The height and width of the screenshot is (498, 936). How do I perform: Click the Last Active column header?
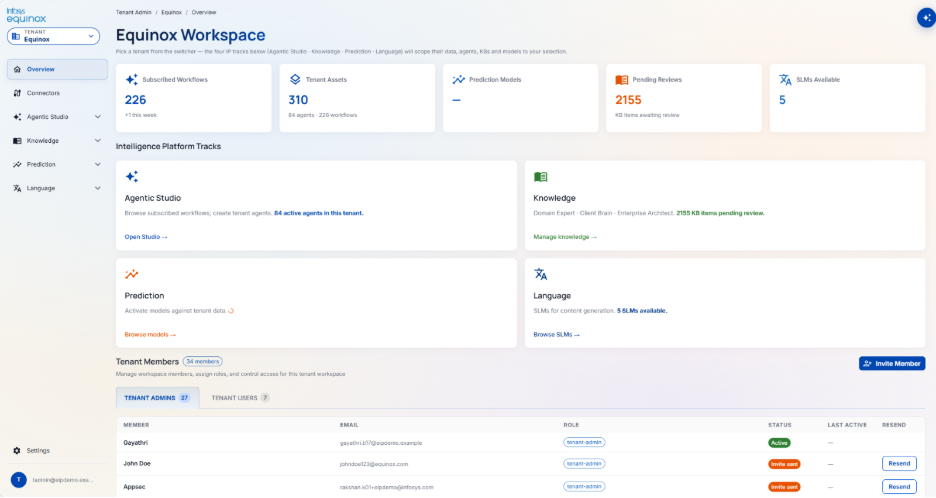[x=847, y=425]
